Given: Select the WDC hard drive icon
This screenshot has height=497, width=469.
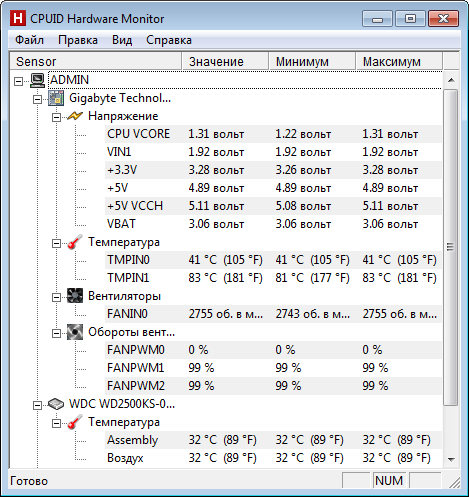Looking at the screenshot, I should click(x=56, y=404).
